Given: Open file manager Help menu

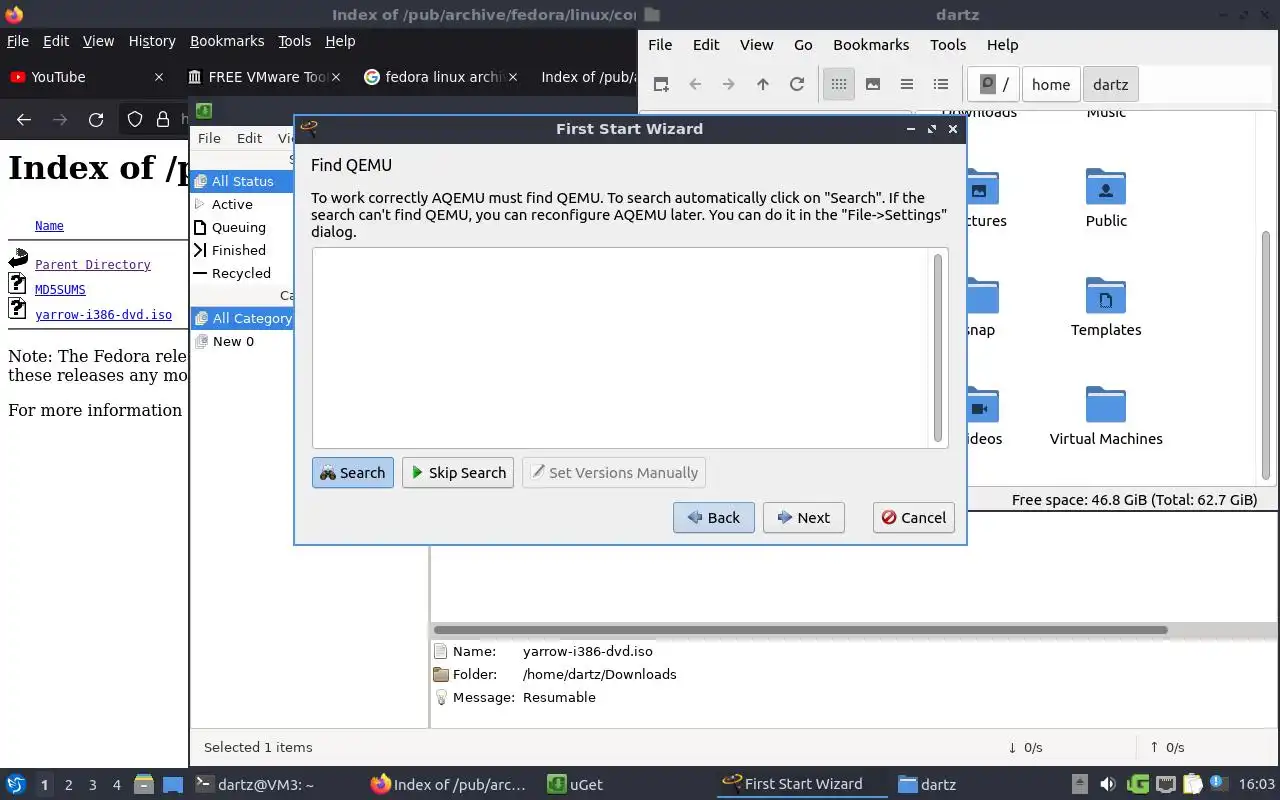Looking at the screenshot, I should click(x=1002, y=45).
